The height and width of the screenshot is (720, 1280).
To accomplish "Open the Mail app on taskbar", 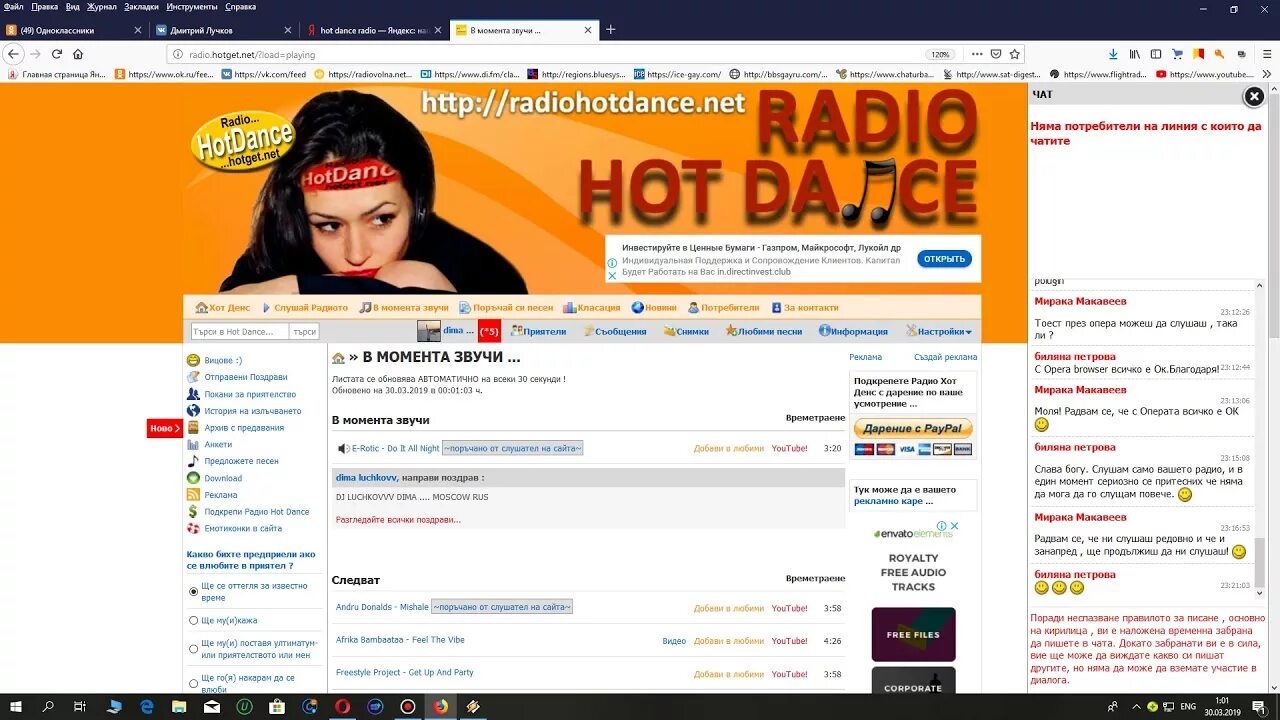I will [212, 706].
